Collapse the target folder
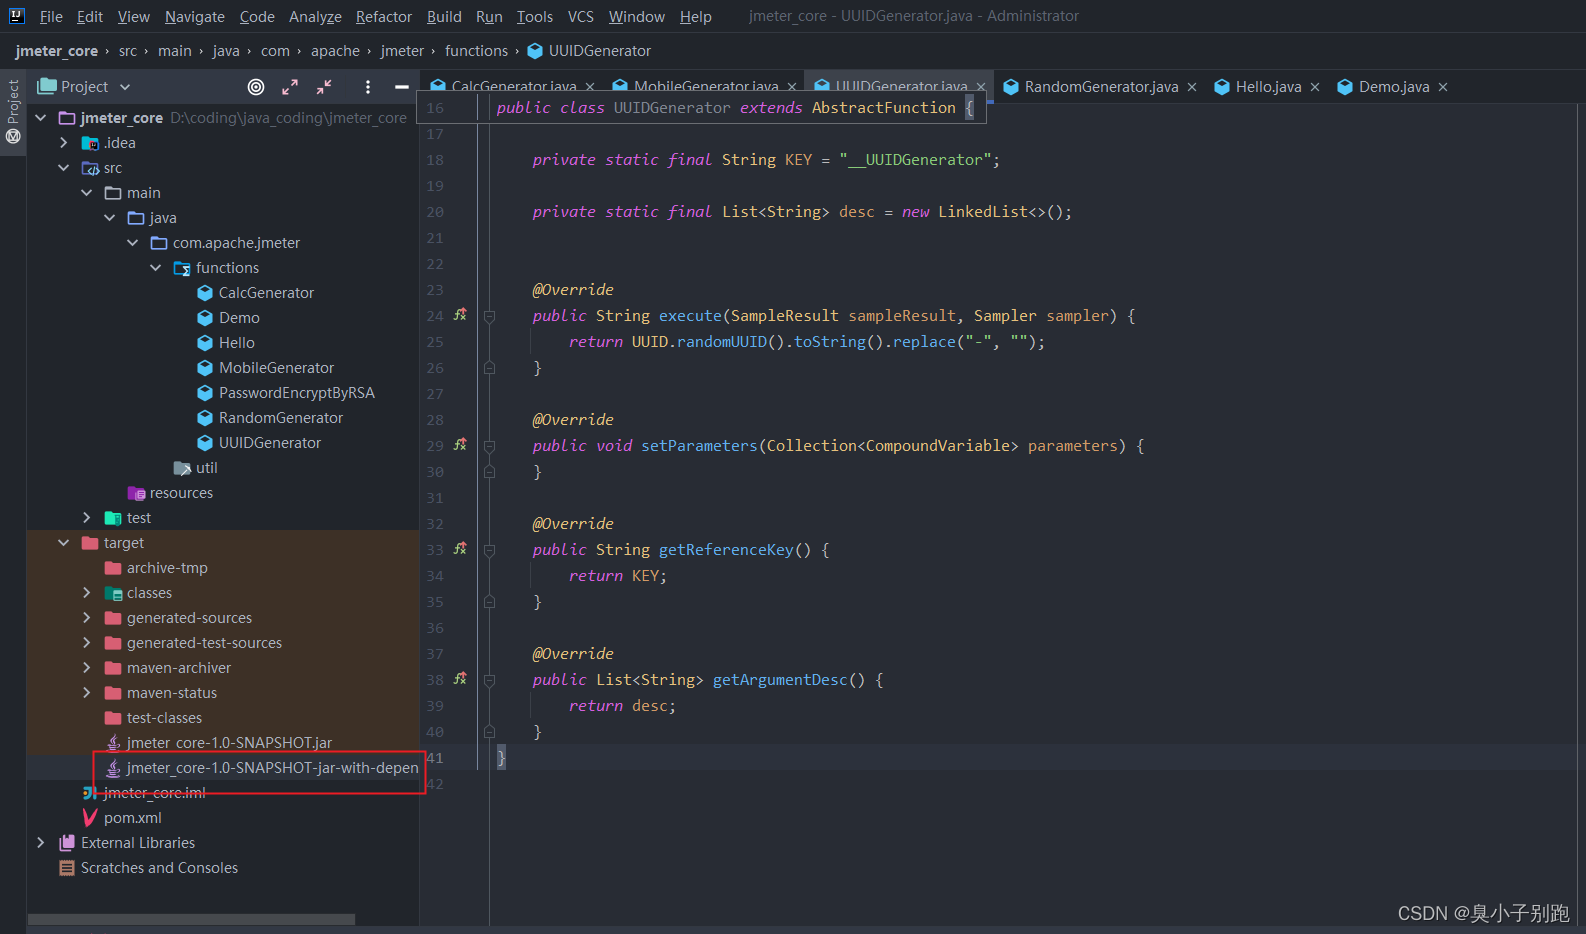The image size is (1586, 934). (x=64, y=543)
